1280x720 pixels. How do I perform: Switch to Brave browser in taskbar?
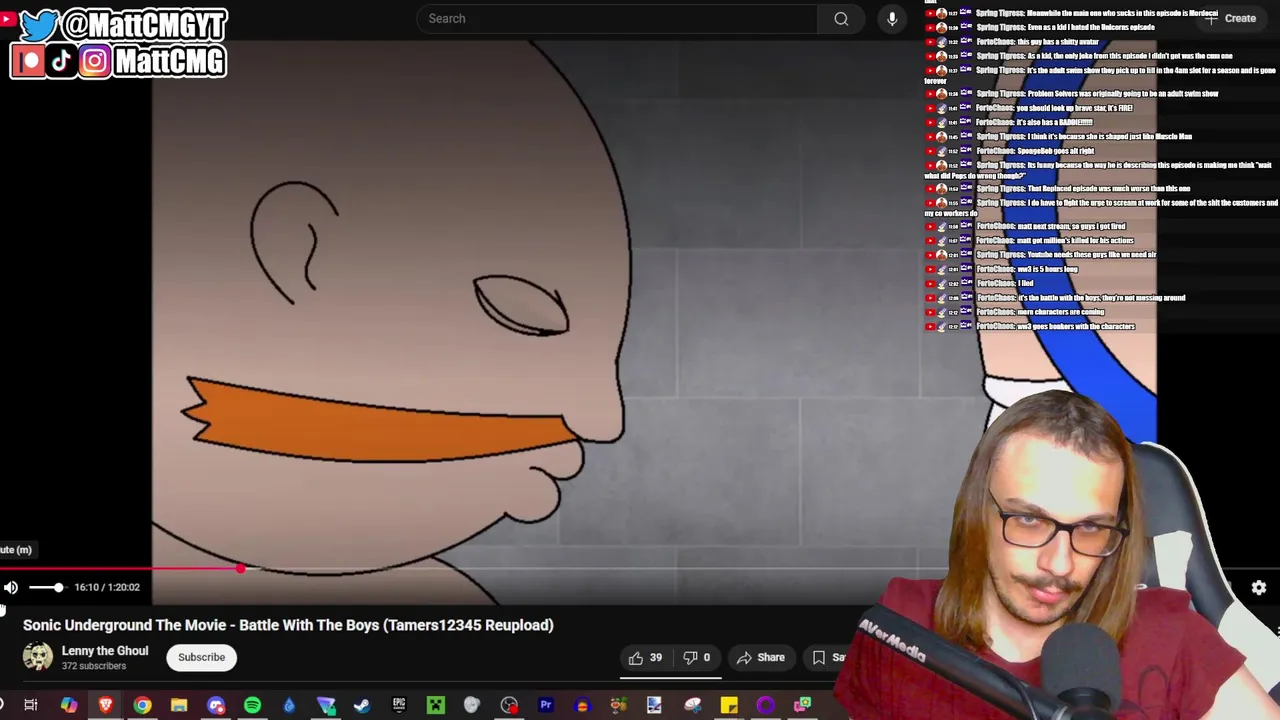click(x=105, y=705)
